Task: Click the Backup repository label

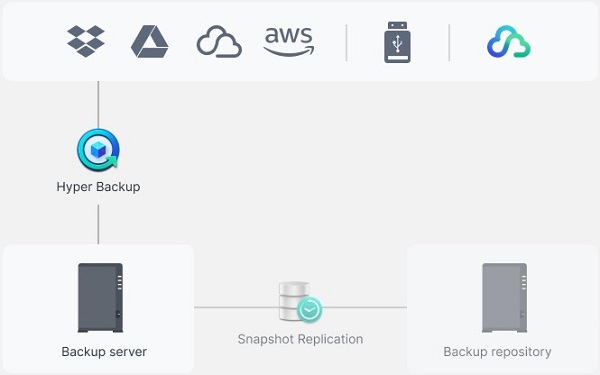Action: click(497, 352)
